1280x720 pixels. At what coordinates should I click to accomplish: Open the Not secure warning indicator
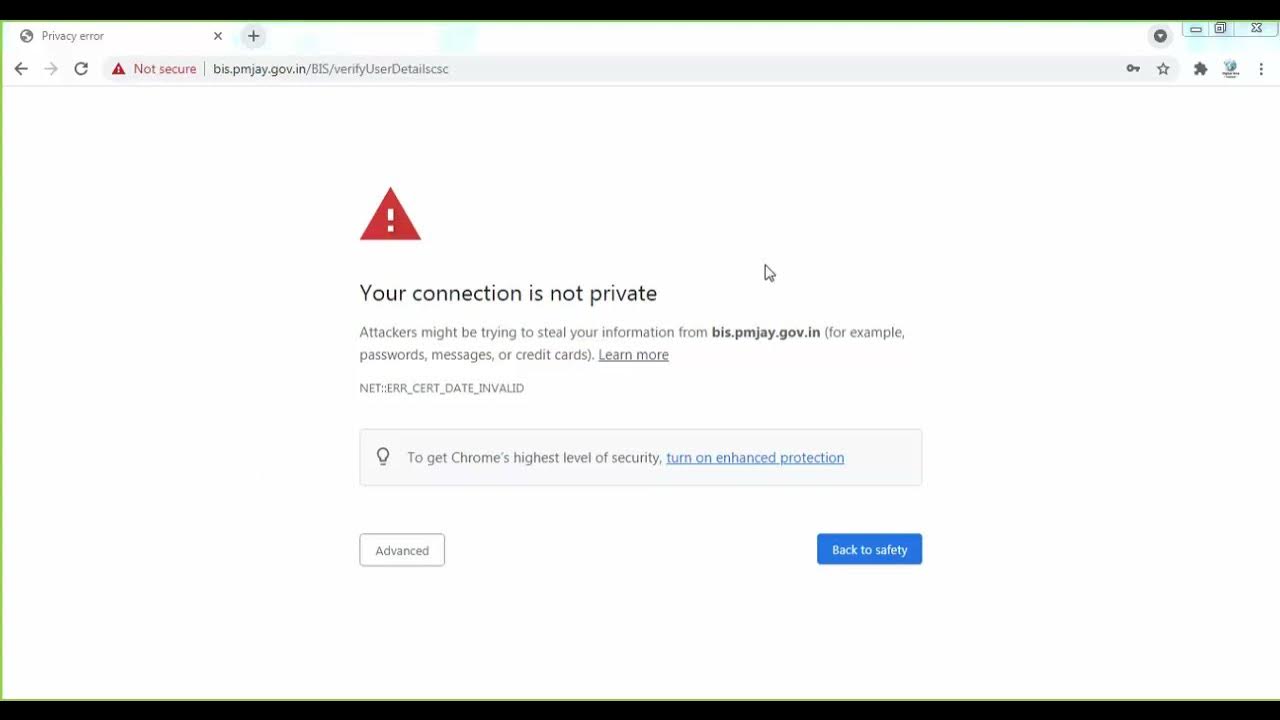click(x=154, y=69)
